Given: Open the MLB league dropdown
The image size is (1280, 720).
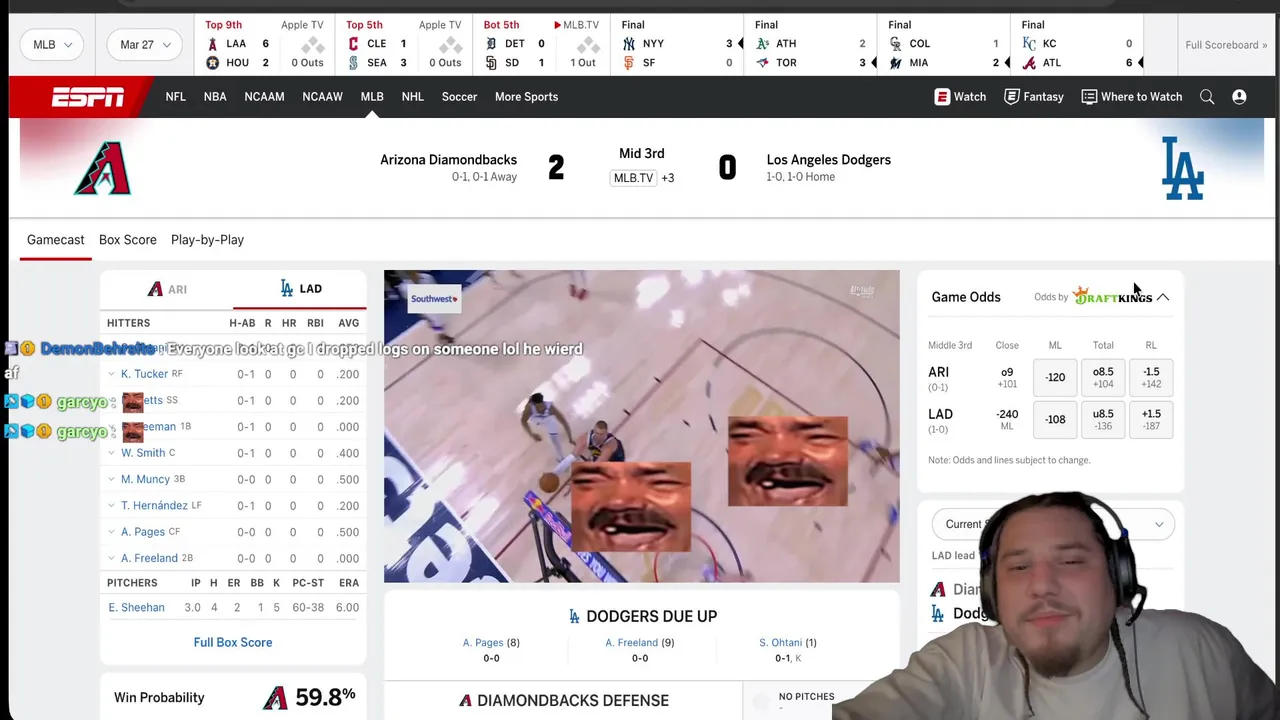Looking at the screenshot, I should coord(53,45).
